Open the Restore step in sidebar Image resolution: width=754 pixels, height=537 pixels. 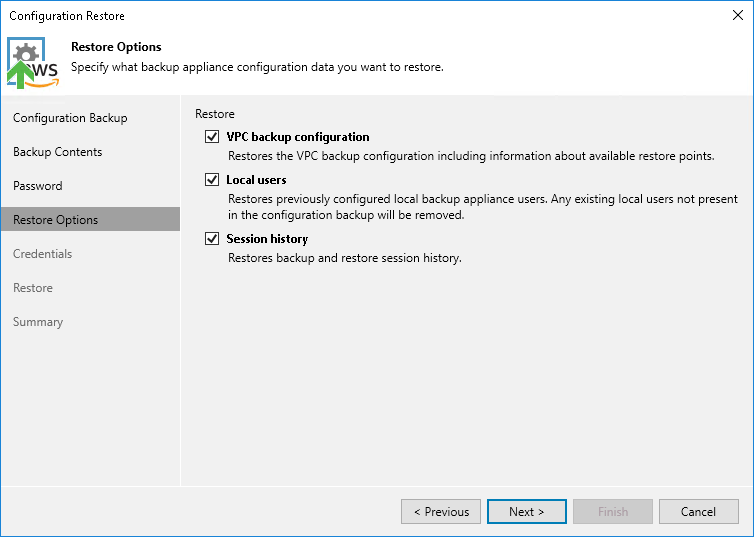33,288
